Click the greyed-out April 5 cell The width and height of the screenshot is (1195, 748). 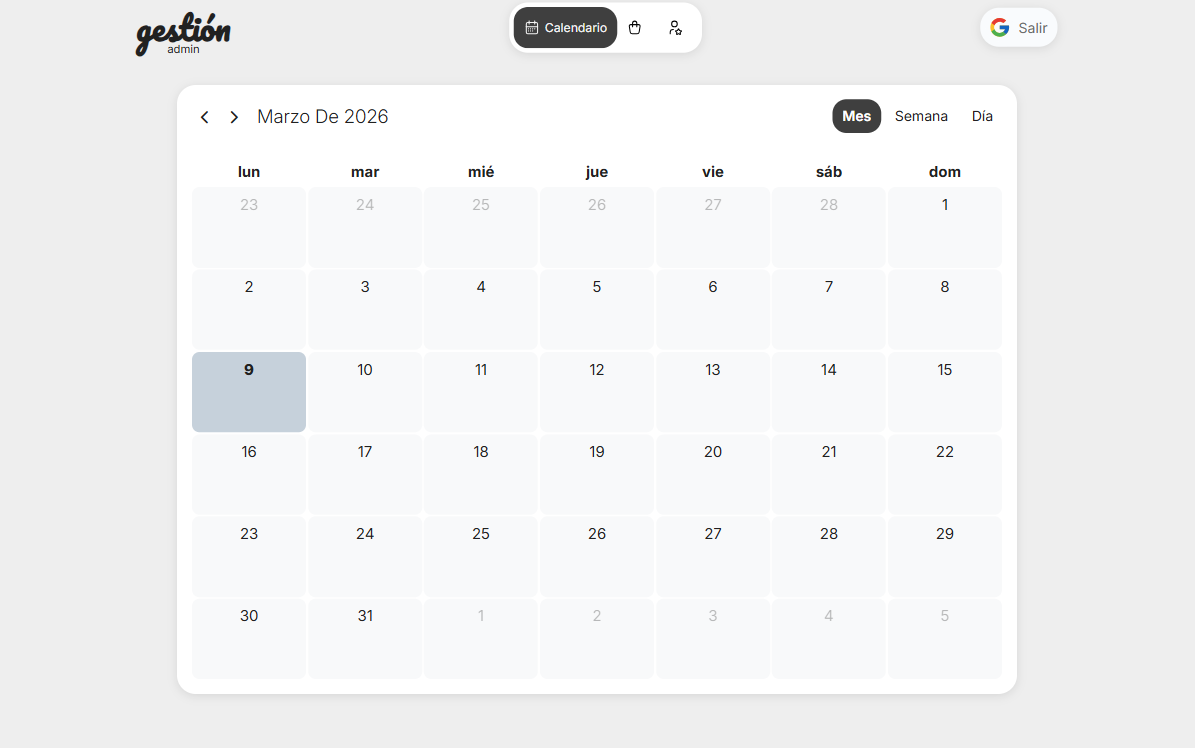tap(944, 638)
